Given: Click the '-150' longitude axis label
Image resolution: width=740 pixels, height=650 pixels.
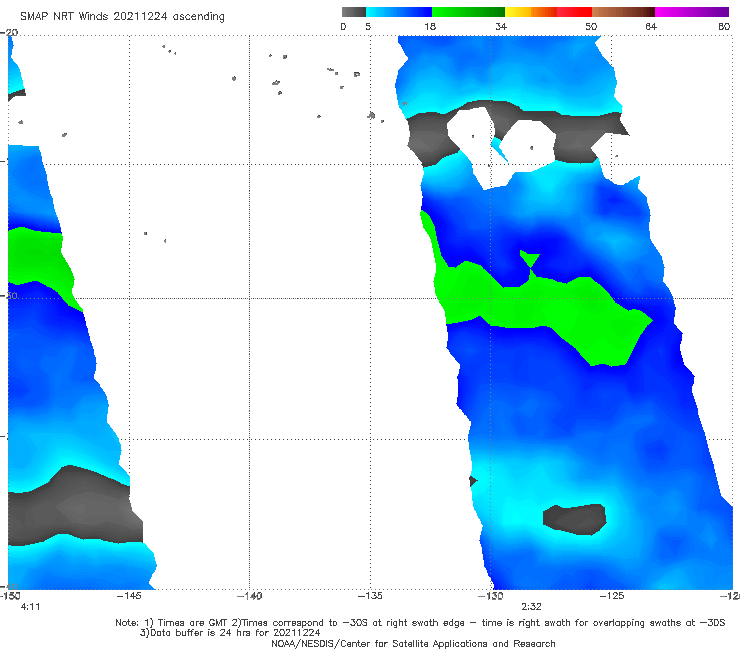Looking at the screenshot, I should point(10,596).
